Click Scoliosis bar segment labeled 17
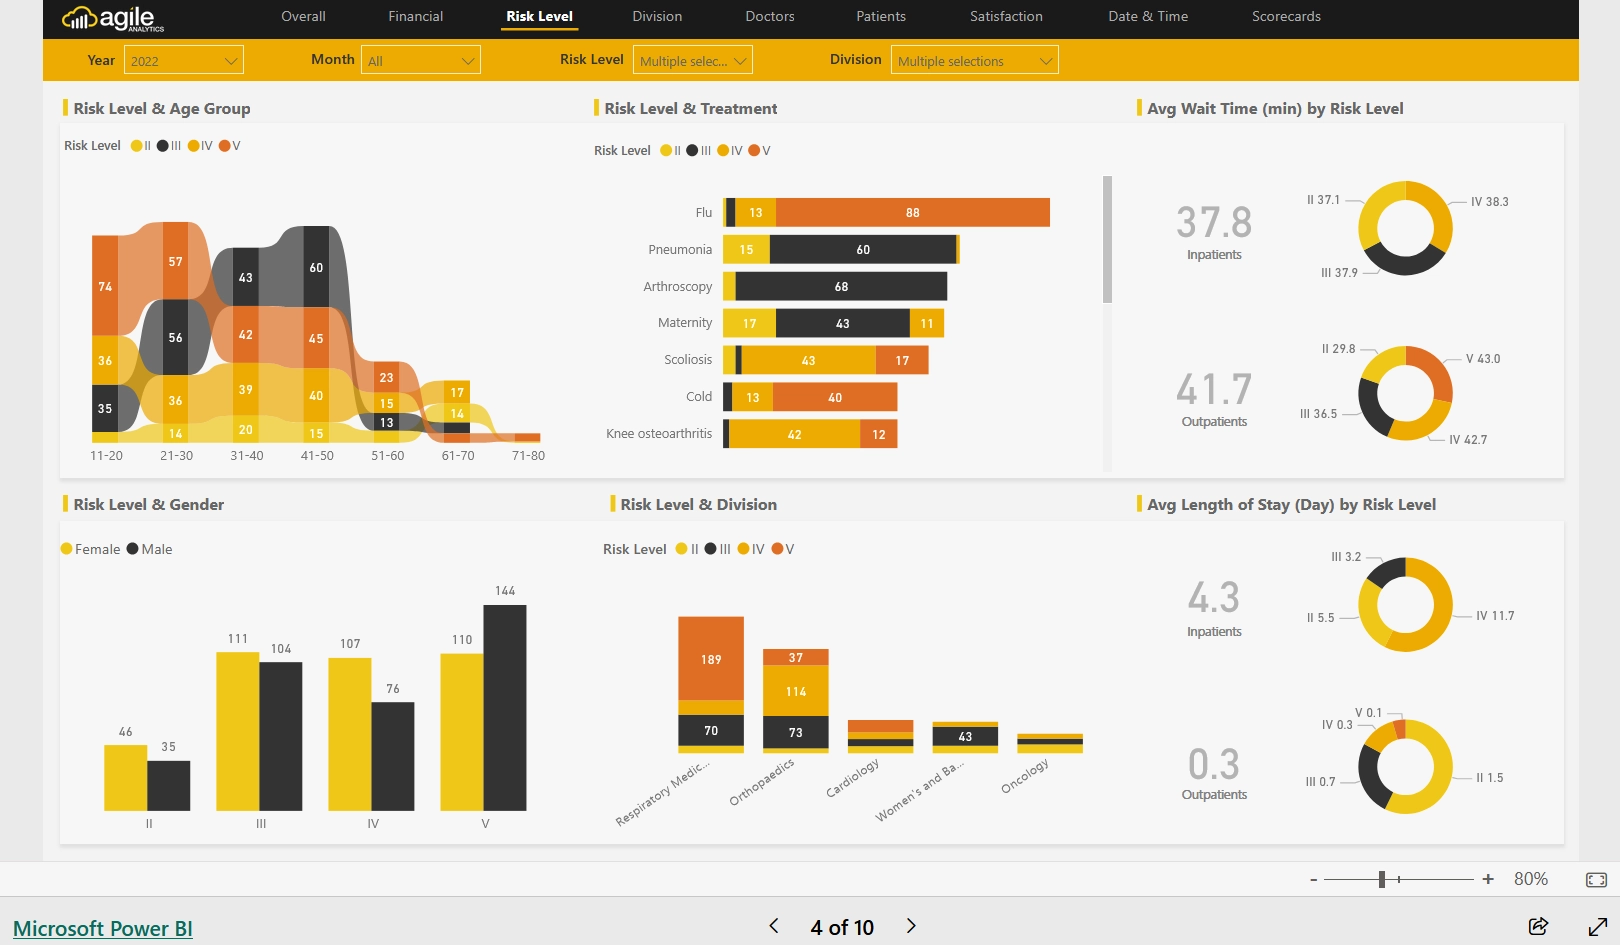Image resolution: width=1620 pixels, height=945 pixels. pyautogui.click(x=902, y=360)
